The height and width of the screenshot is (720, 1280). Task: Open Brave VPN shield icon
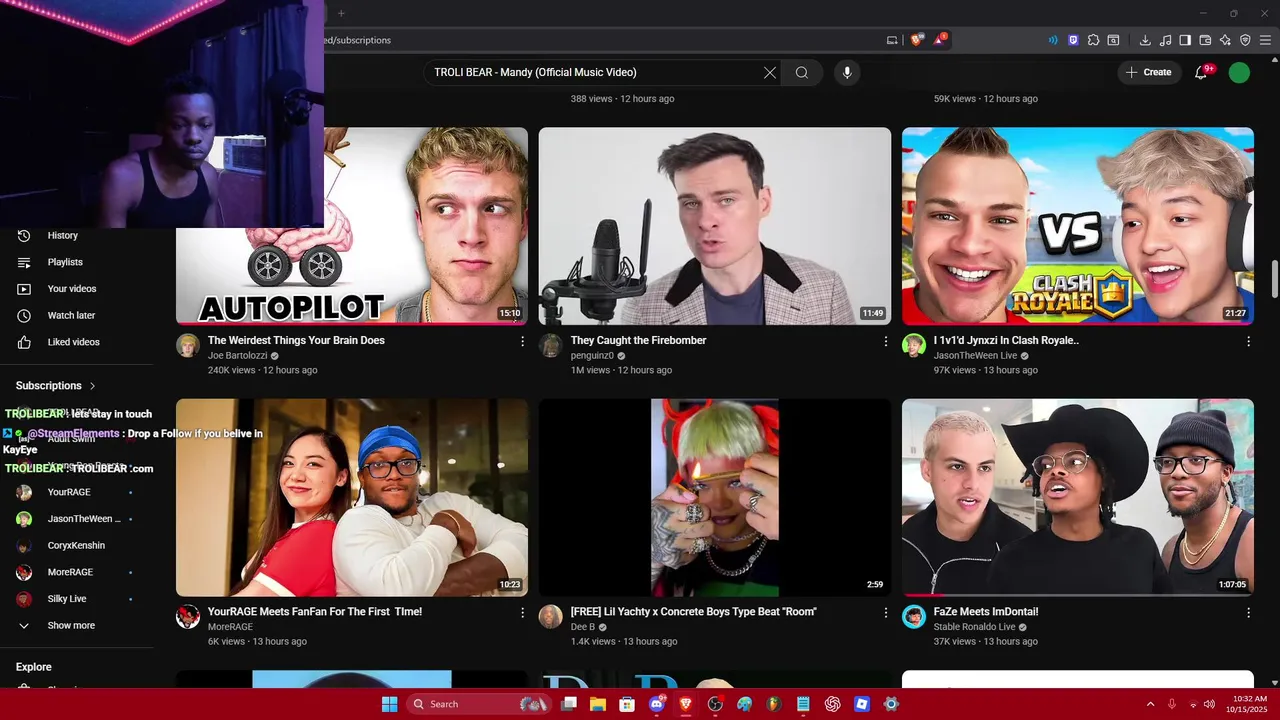pyautogui.click(x=1245, y=40)
